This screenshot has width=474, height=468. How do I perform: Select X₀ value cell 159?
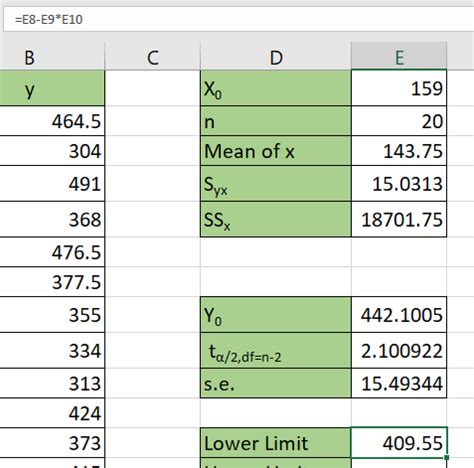(x=399, y=88)
